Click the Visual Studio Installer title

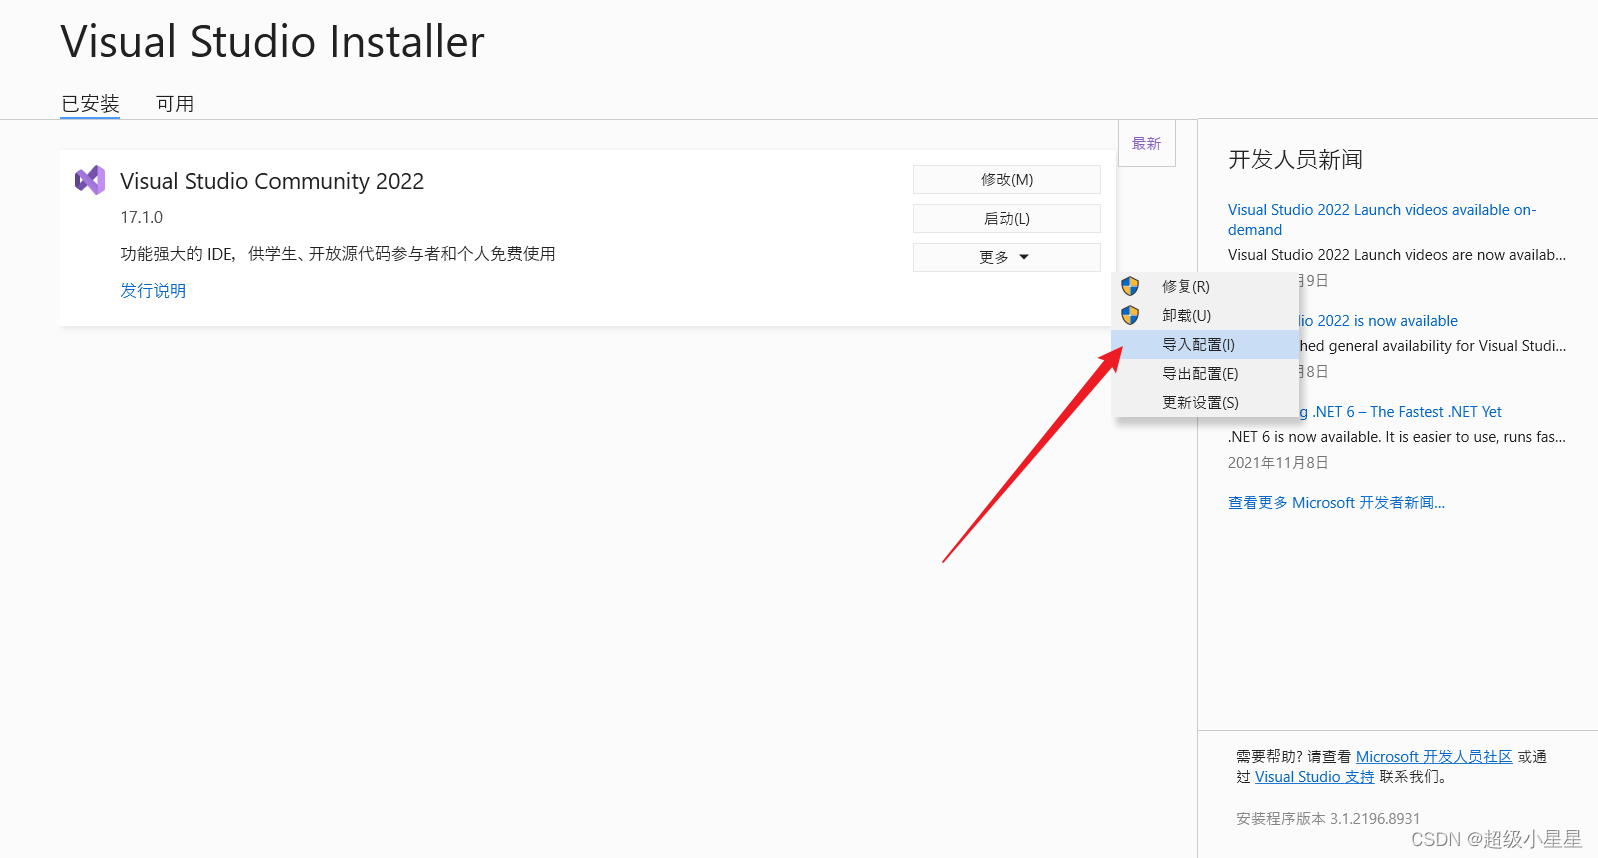point(272,42)
